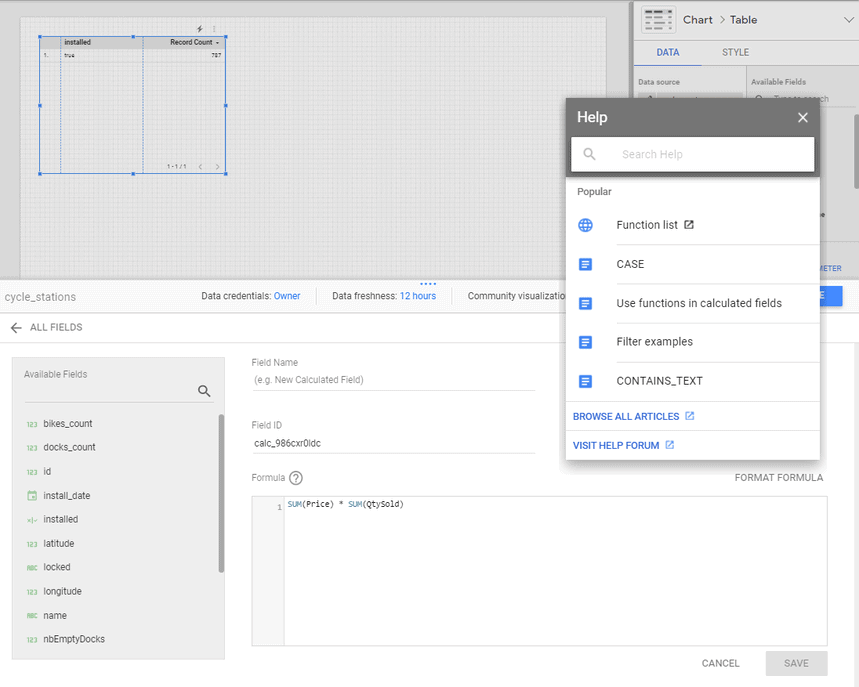Click the table chart type icon
The width and height of the screenshot is (859, 687).
click(x=658, y=20)
